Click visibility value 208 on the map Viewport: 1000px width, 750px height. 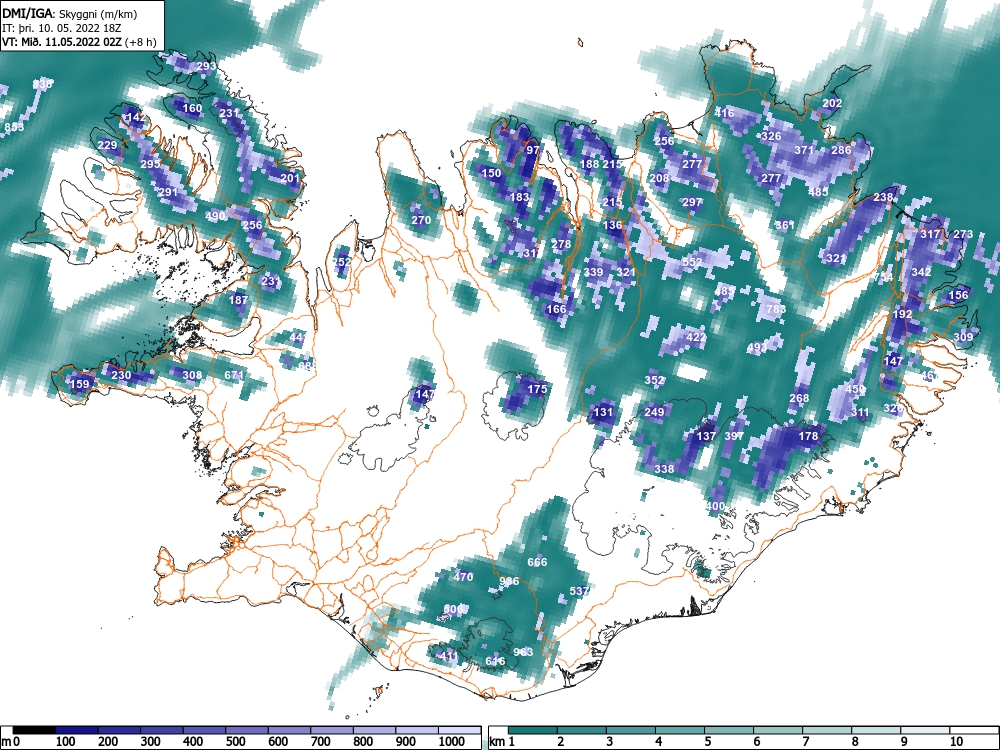(x=659, y=179)
